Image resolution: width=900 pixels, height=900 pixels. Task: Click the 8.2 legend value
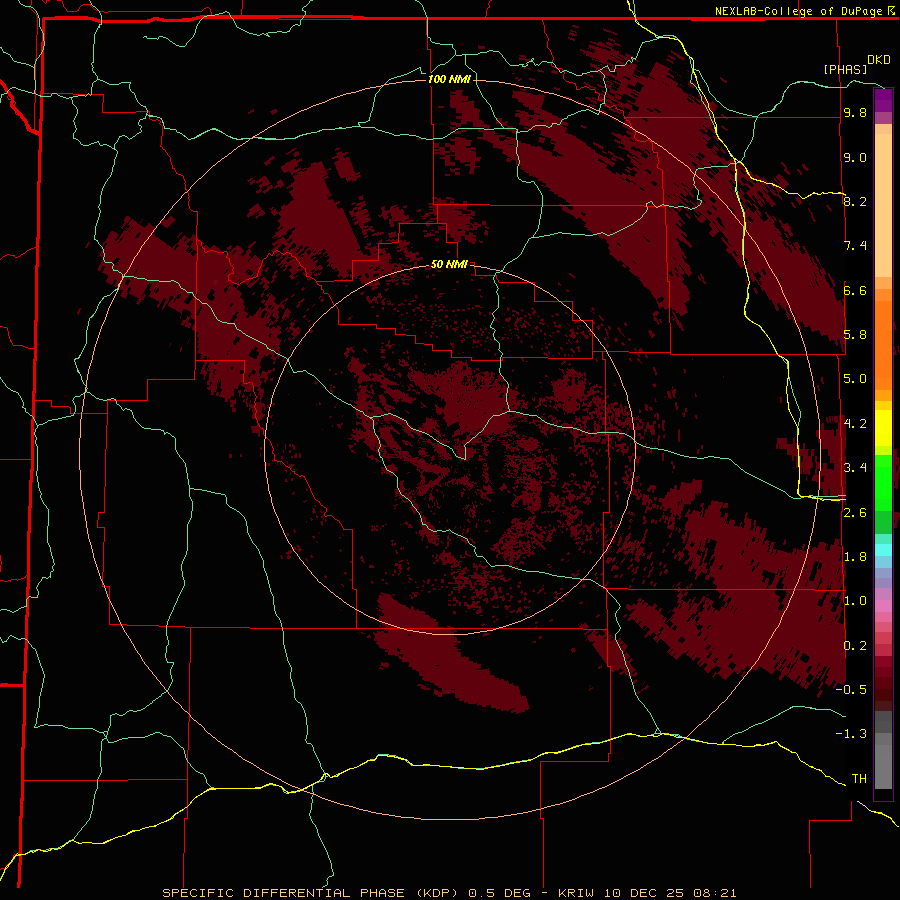click(x=855, y=201)
